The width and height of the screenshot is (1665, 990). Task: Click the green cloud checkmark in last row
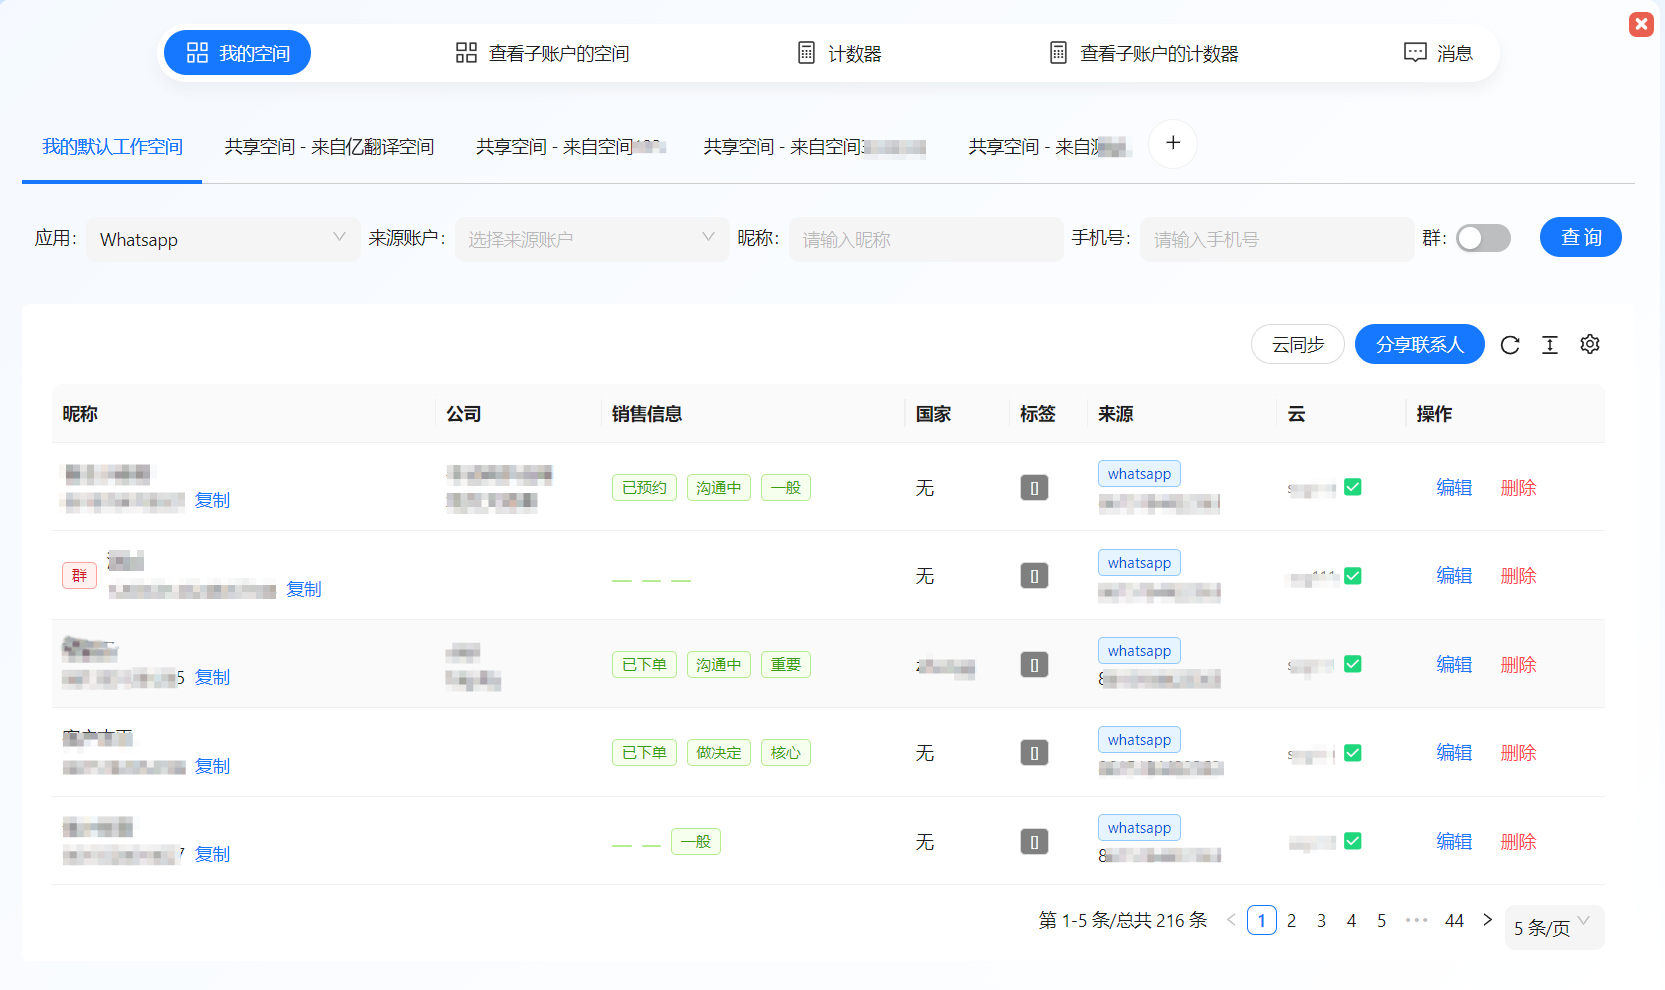point(1352,841)
